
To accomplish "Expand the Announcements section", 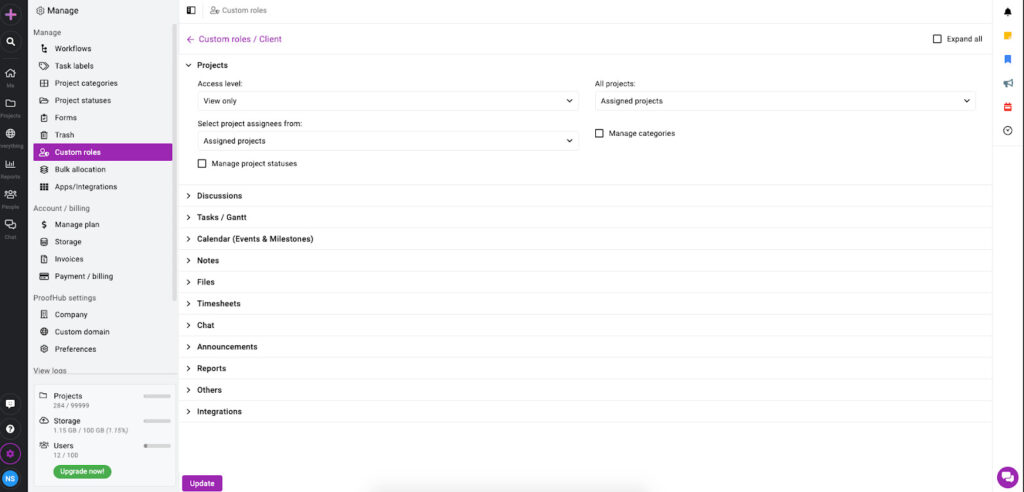I will (x=188, y=347).
